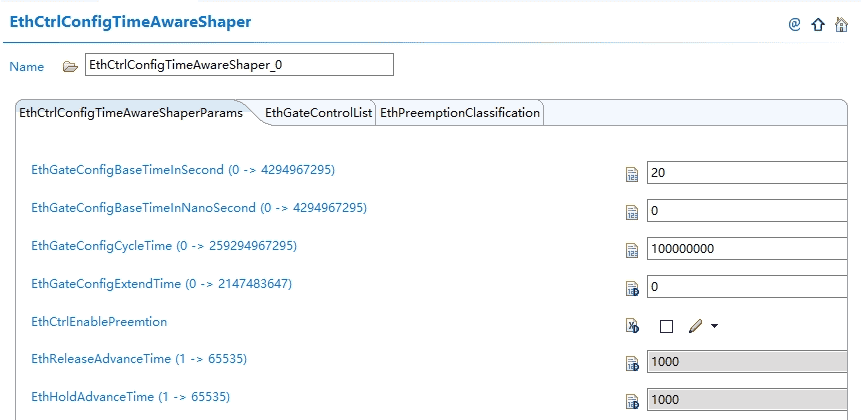Click the @ icon in header
Image resolution: width=861 pixels, height=420 pixels.
[794, 24]
